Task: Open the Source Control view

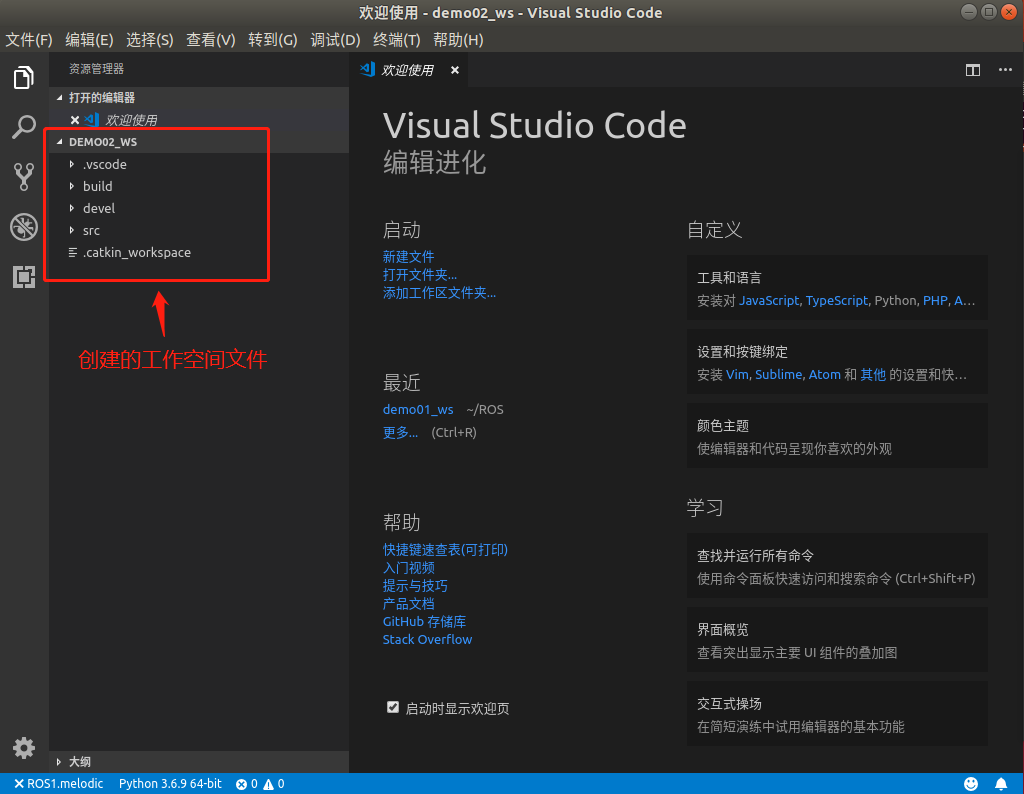Action: point(23,177)
